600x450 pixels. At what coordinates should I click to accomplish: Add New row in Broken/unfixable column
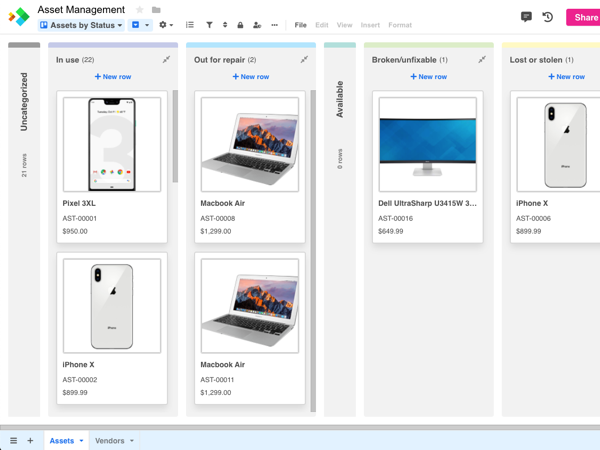[429, 77]
